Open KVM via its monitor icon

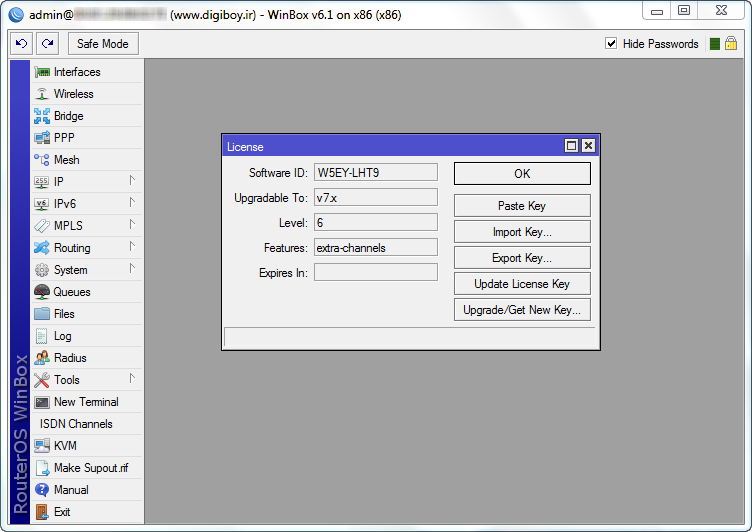[42, 446]
